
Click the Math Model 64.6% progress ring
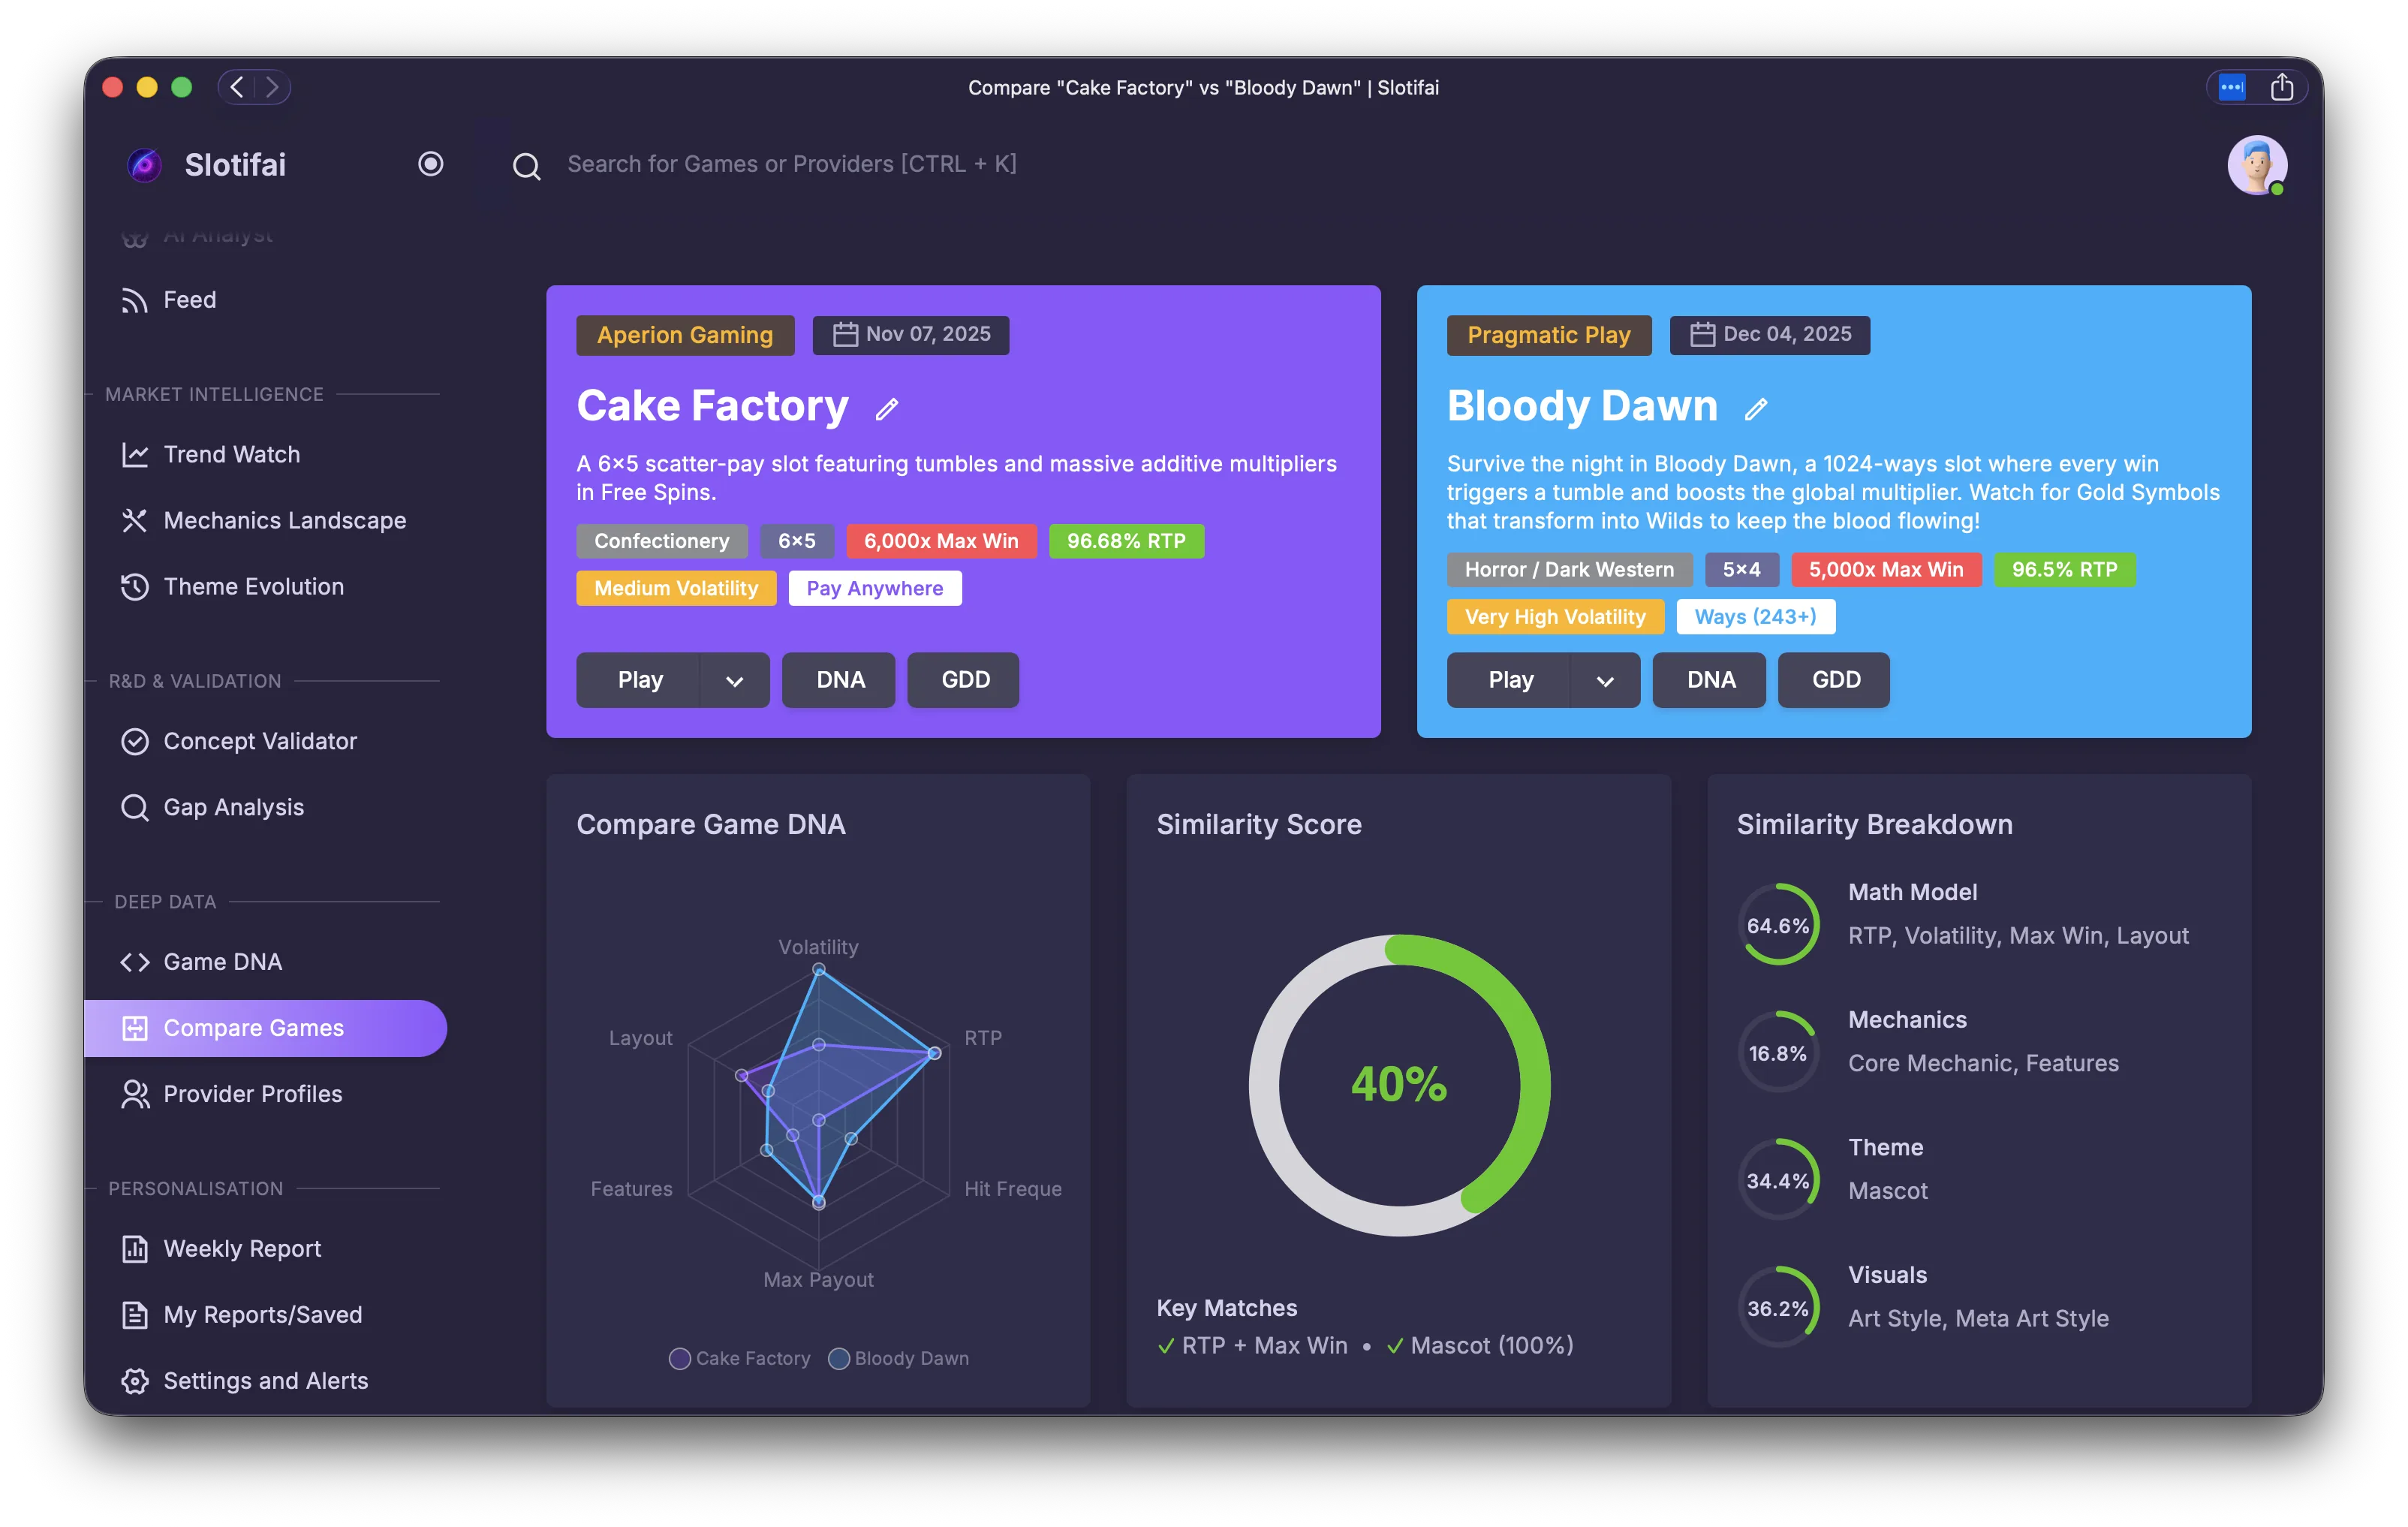pyautogui.click(x=1778, y=925)
